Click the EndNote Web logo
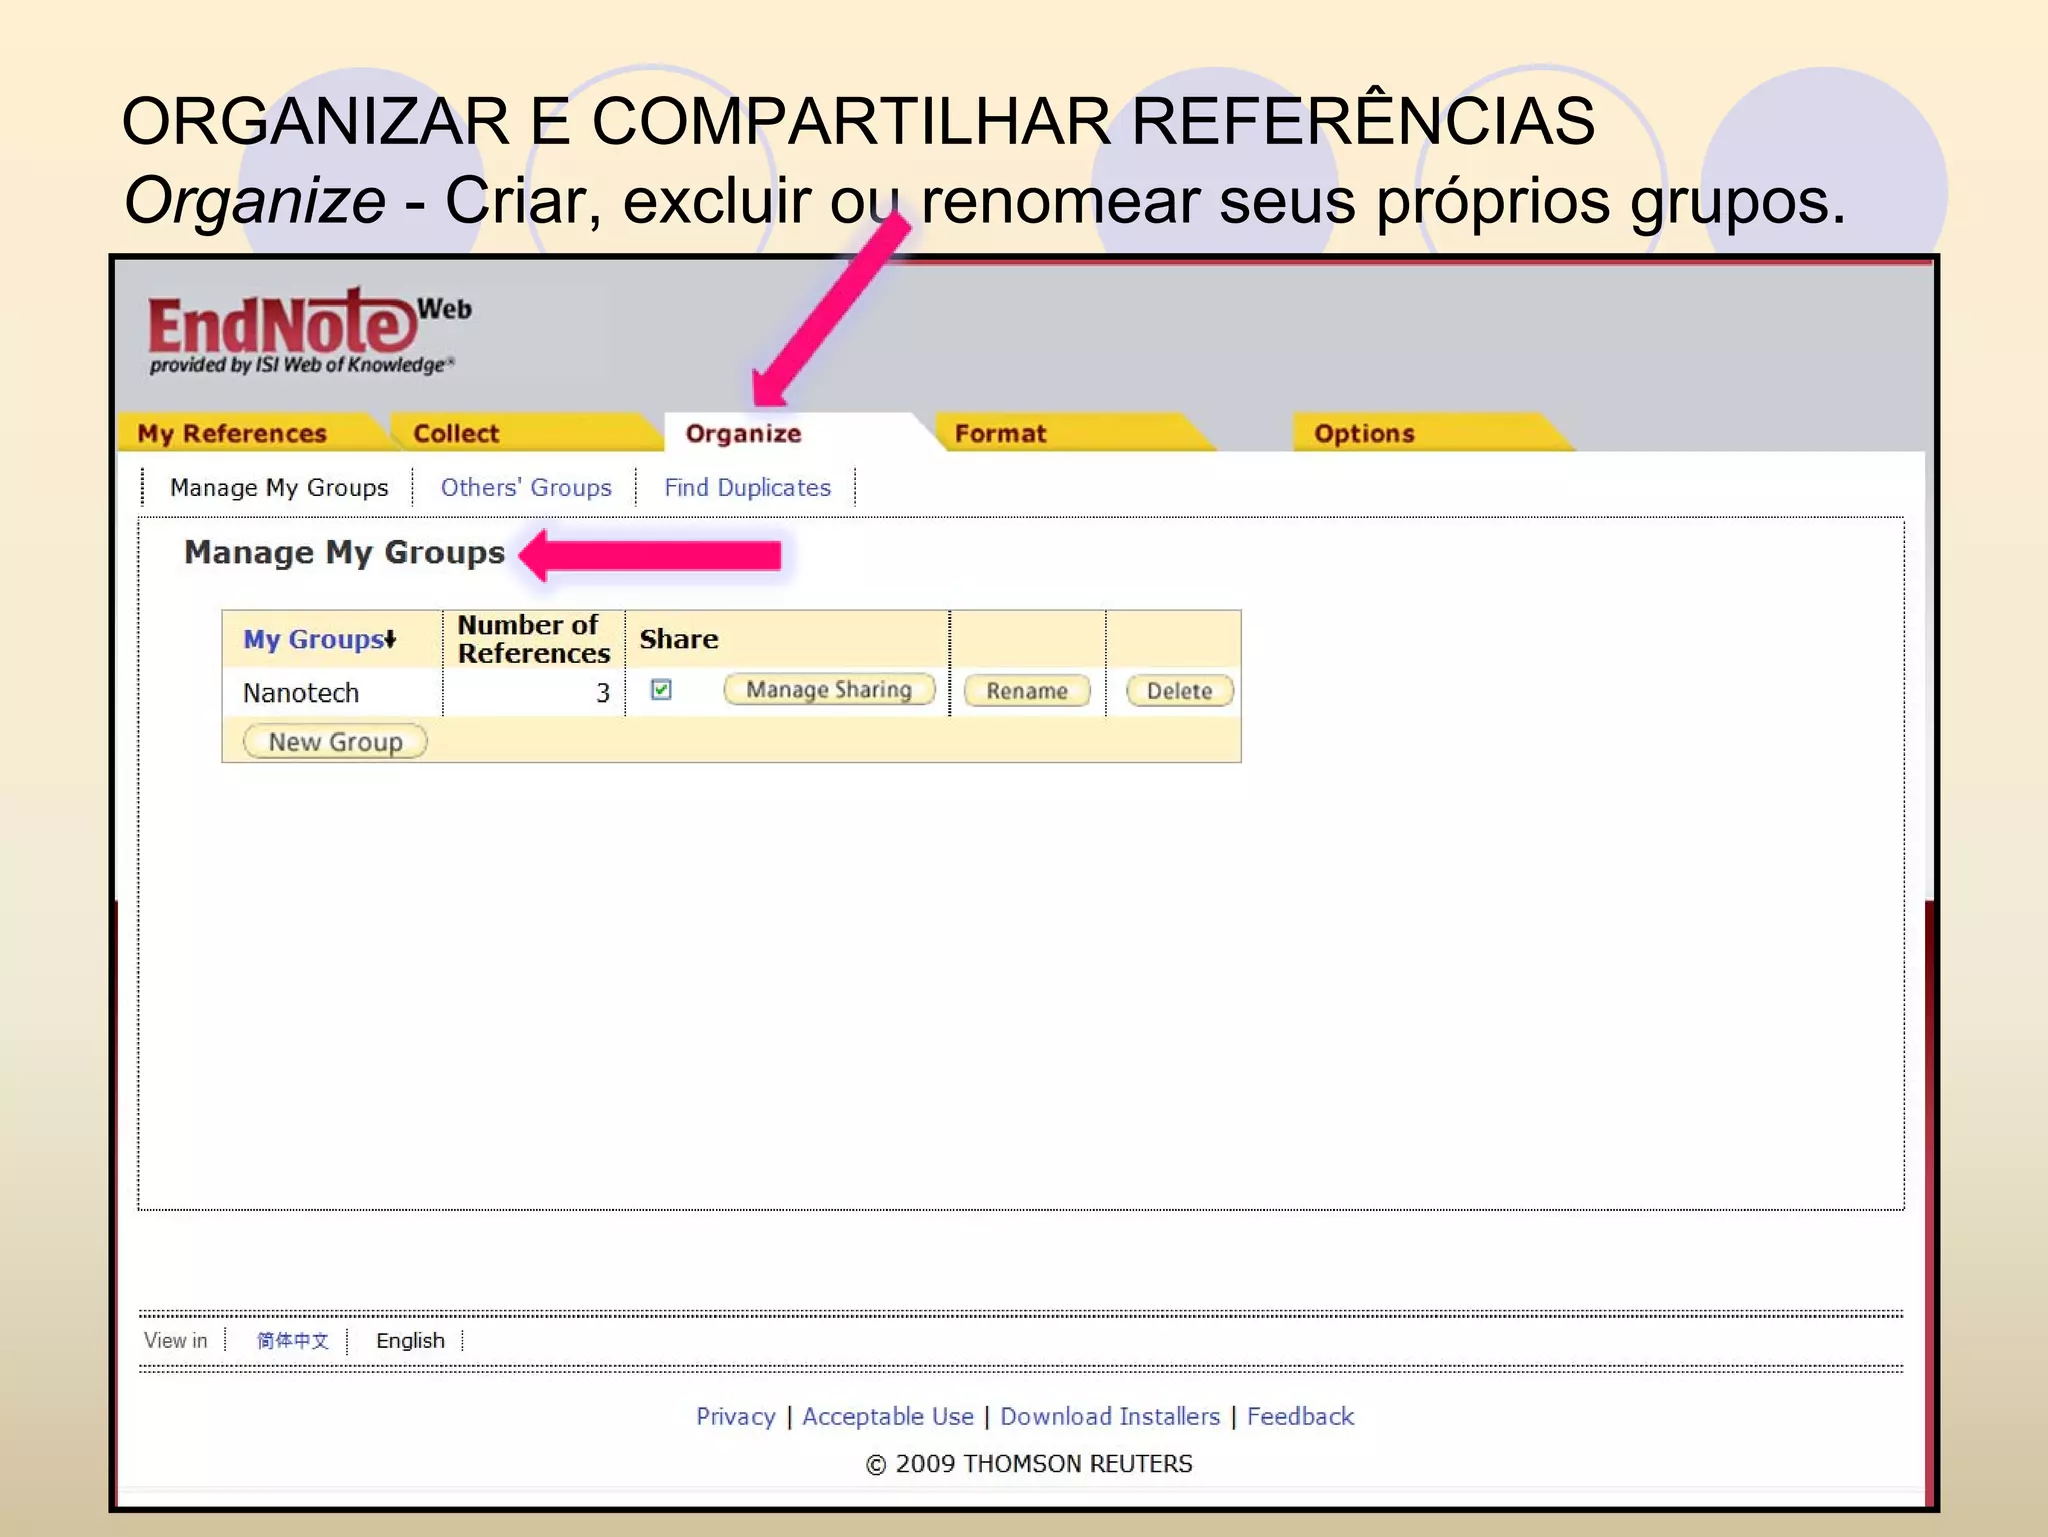 click(x=309, y=333)
